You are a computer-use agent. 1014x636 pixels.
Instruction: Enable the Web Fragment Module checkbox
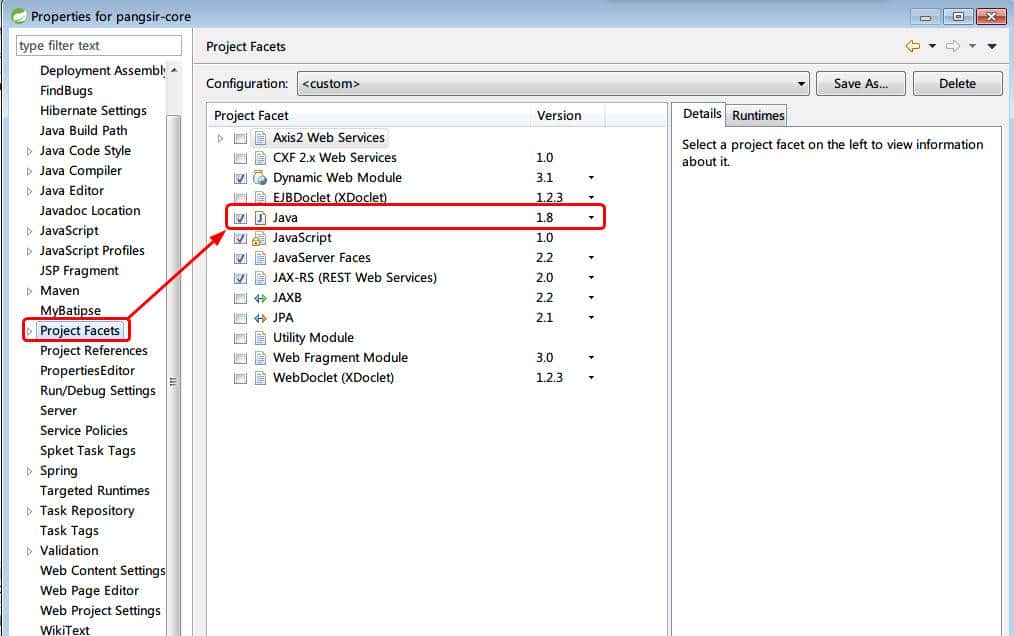click(x=241, y=358)
